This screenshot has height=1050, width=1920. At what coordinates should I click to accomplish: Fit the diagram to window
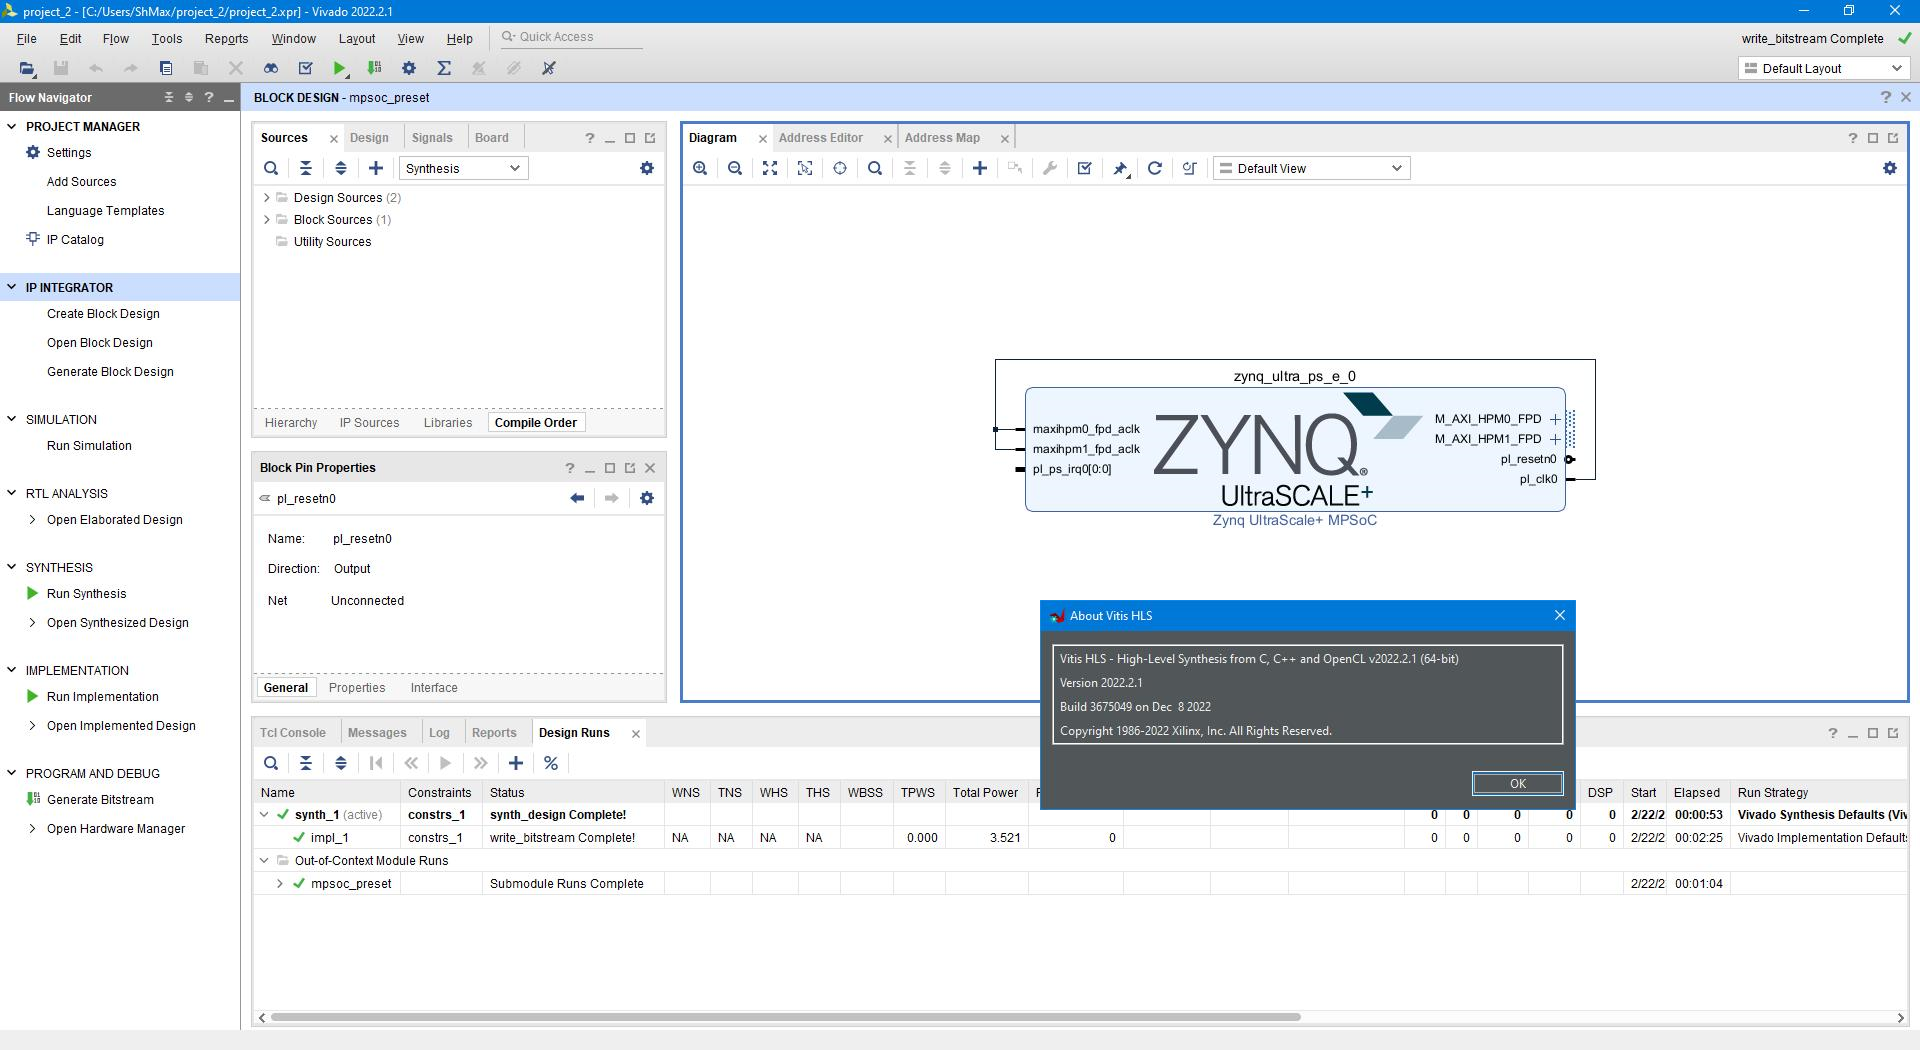click(x=770, y=168)
